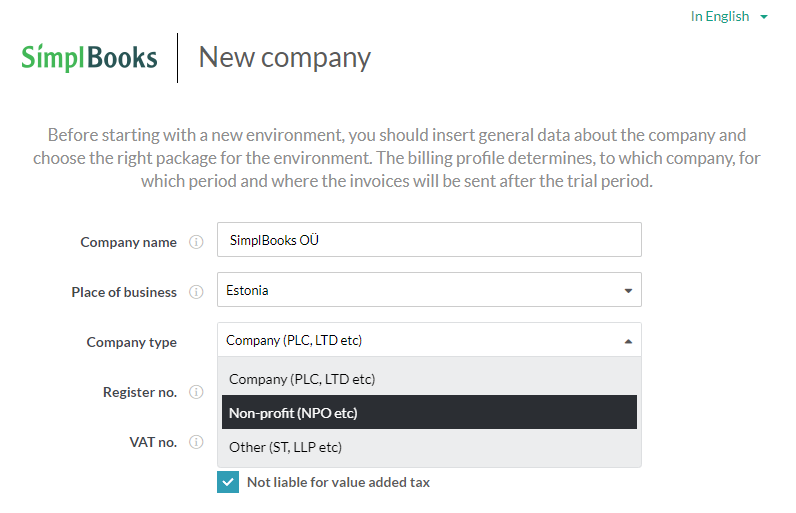The image size is (796, 513).
Task: Click the VAT no. label
Action: pyautogui.click(x=153, y=442)
